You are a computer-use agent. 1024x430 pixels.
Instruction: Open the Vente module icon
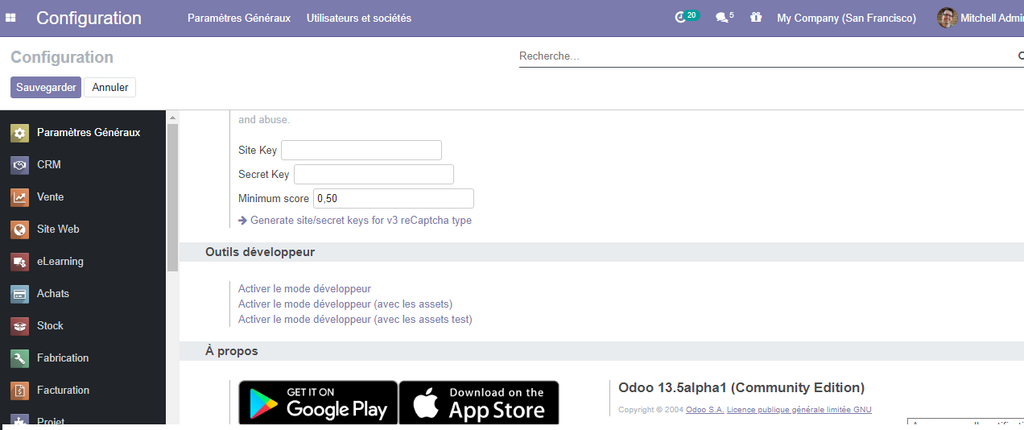click(x=19, y=197)
